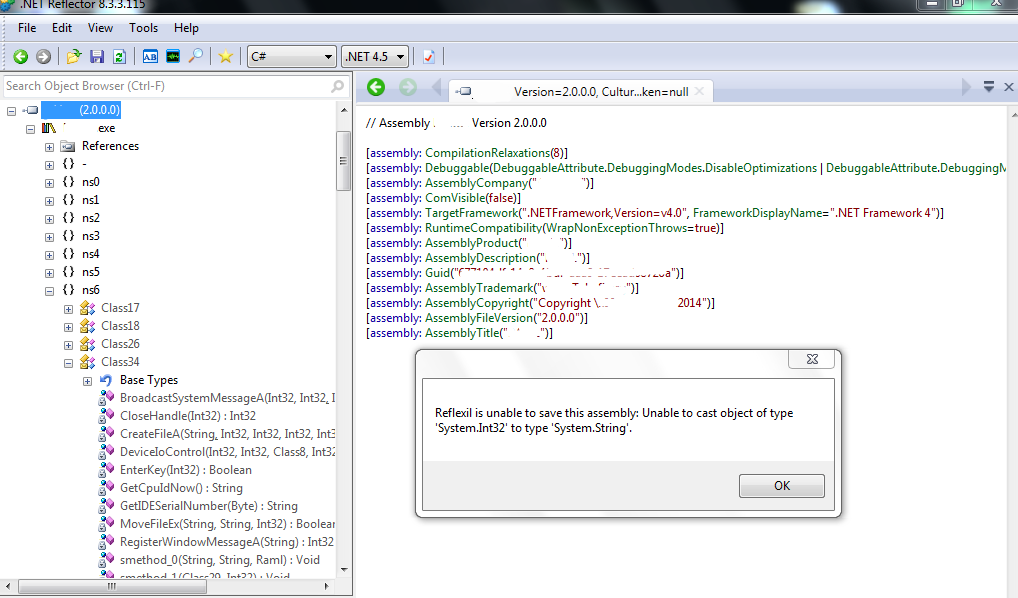Open the File menu
The image size is (1018, 598).
[27, 28]
